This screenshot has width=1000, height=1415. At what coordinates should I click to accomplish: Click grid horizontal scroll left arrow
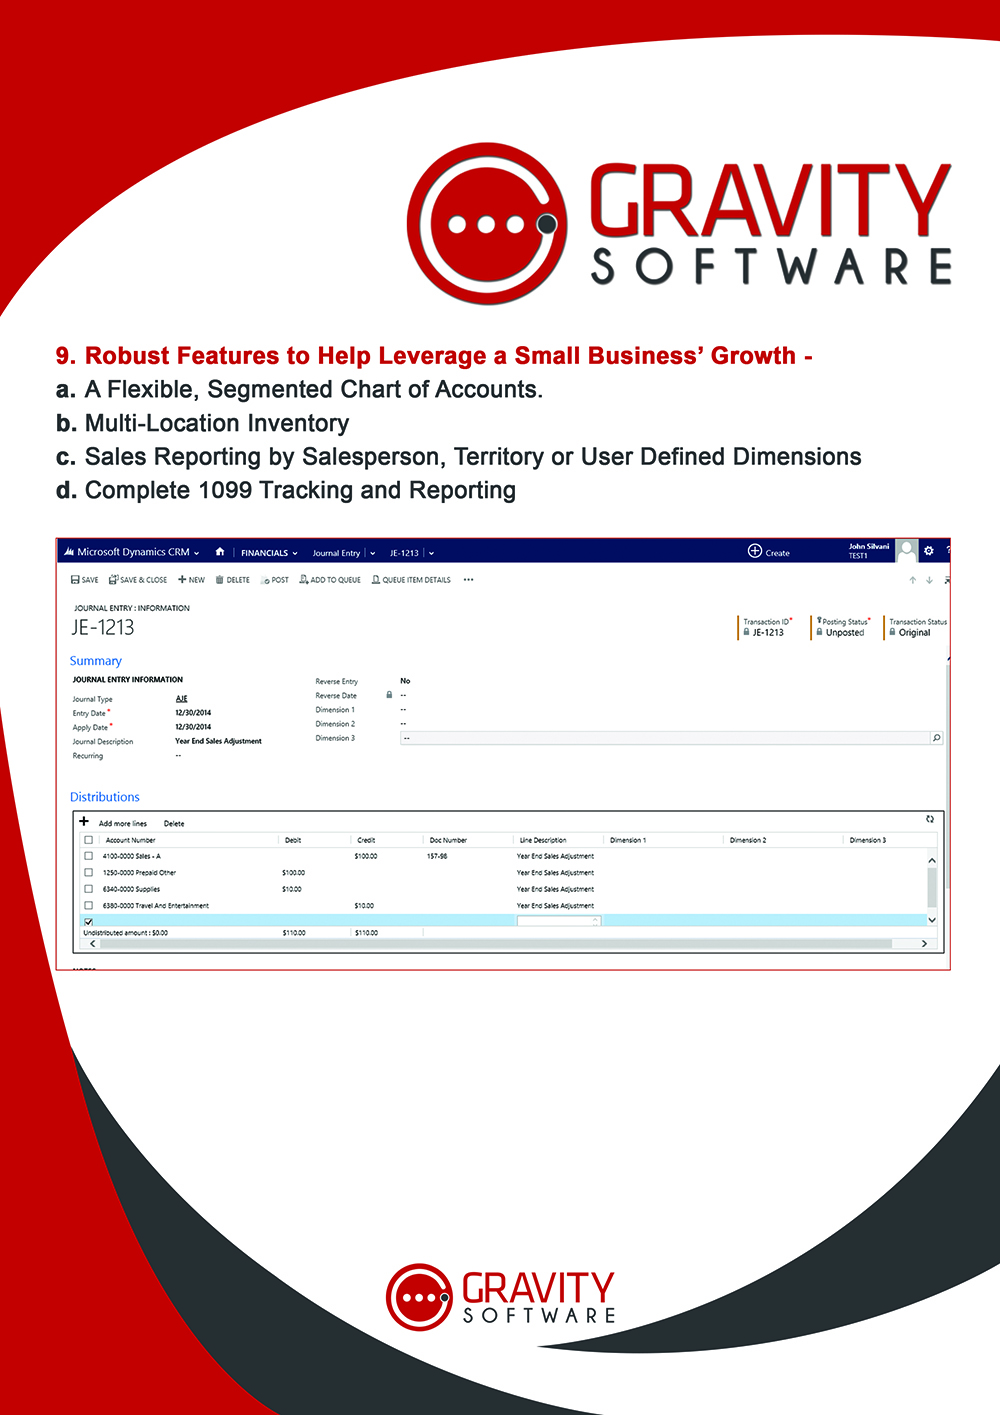click(93, 943)
